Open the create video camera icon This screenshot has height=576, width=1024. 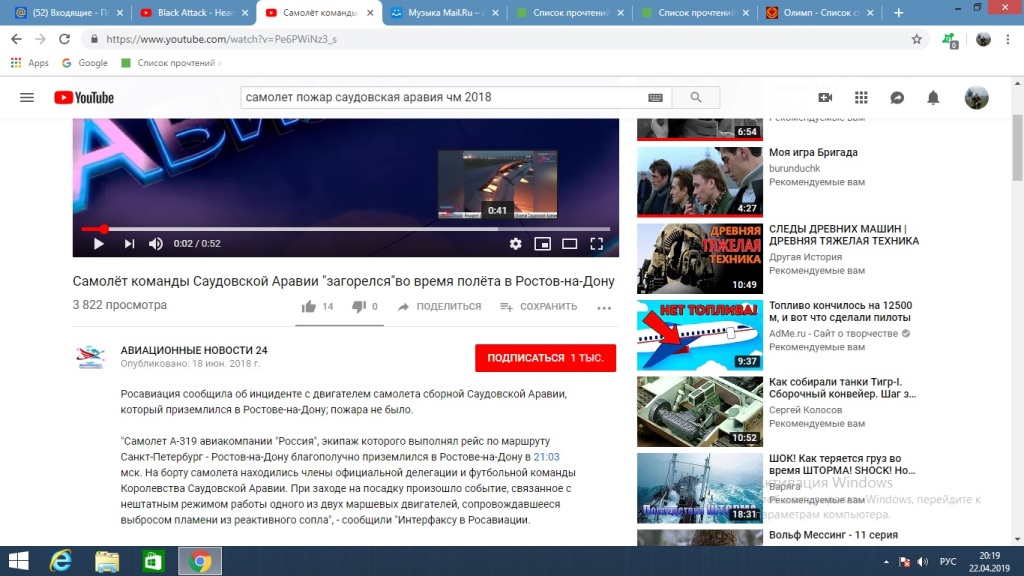tap(825, 97)
